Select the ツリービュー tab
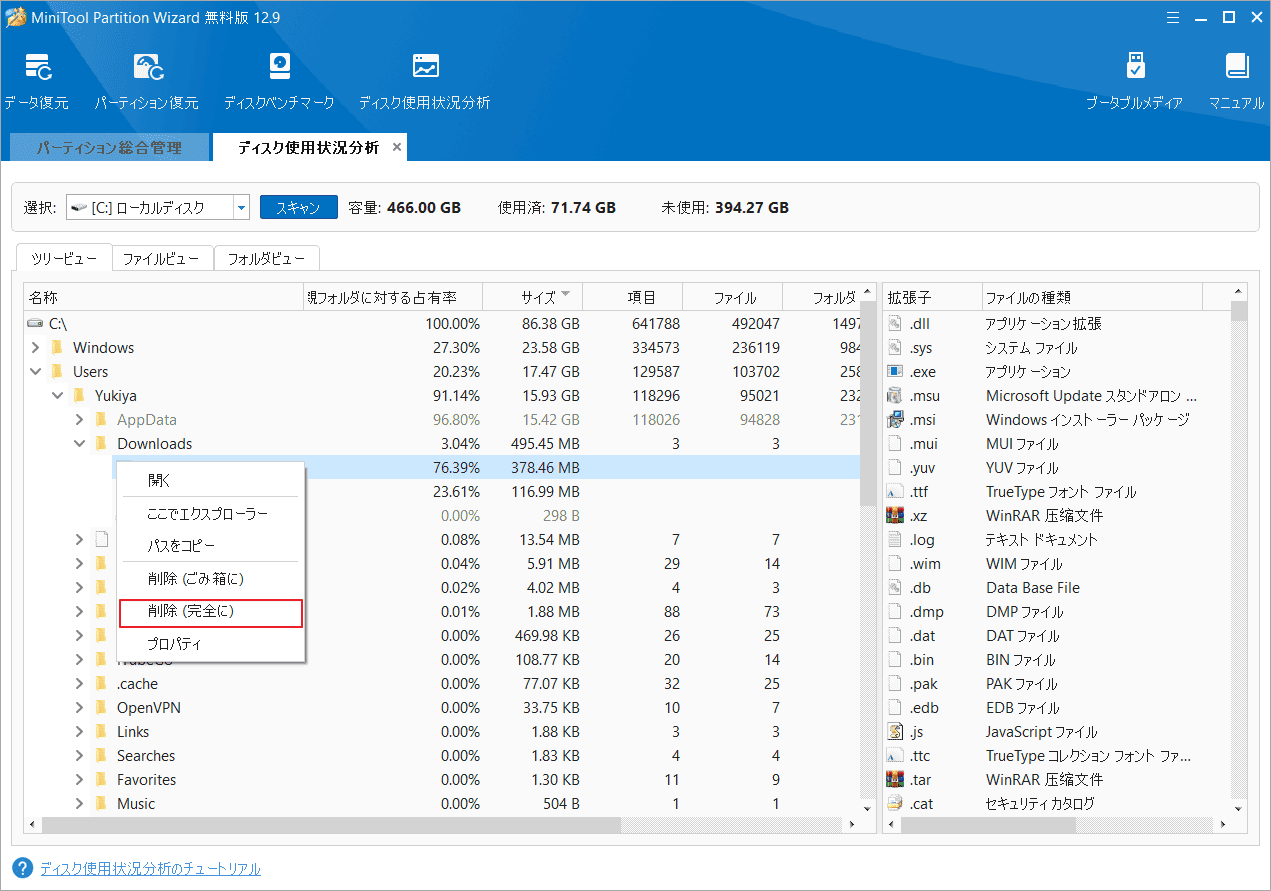 [63, 259]
